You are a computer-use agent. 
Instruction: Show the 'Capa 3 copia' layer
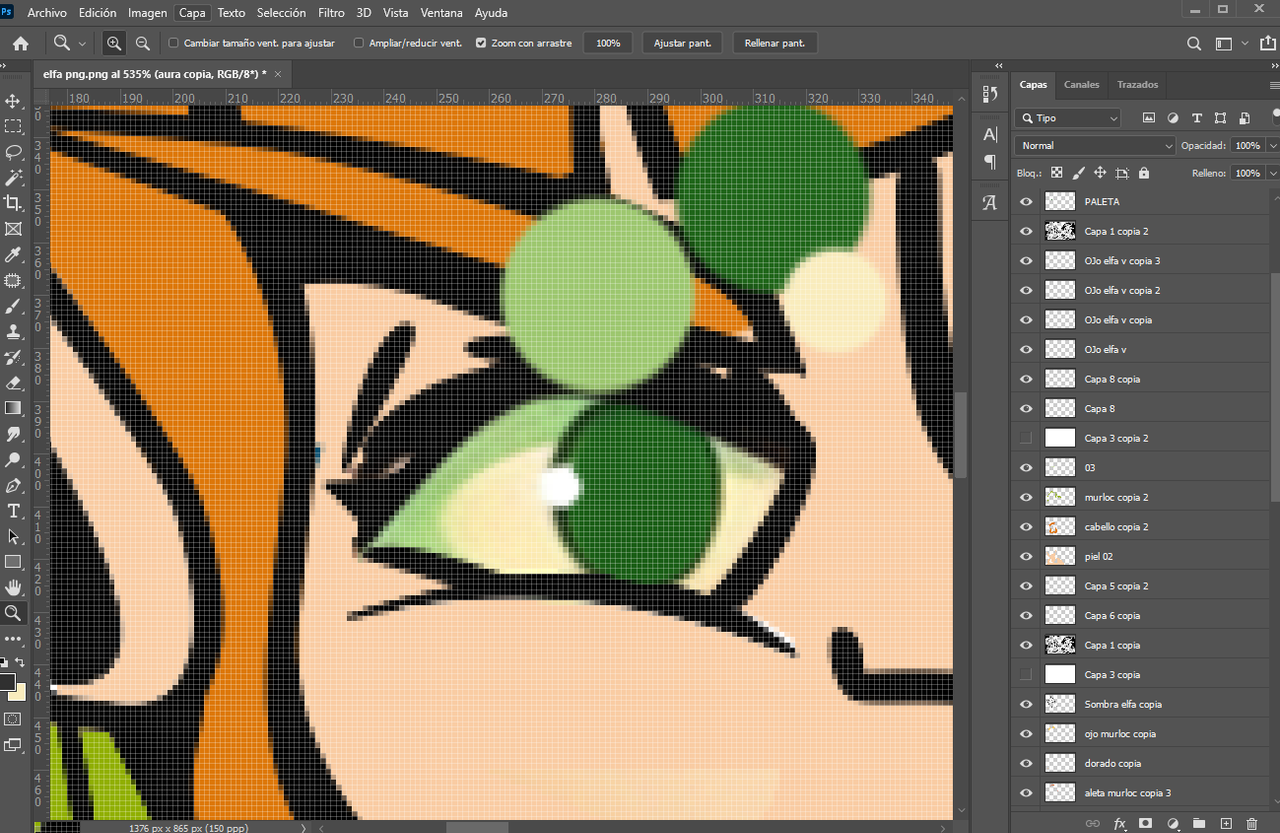(1026, 674)
